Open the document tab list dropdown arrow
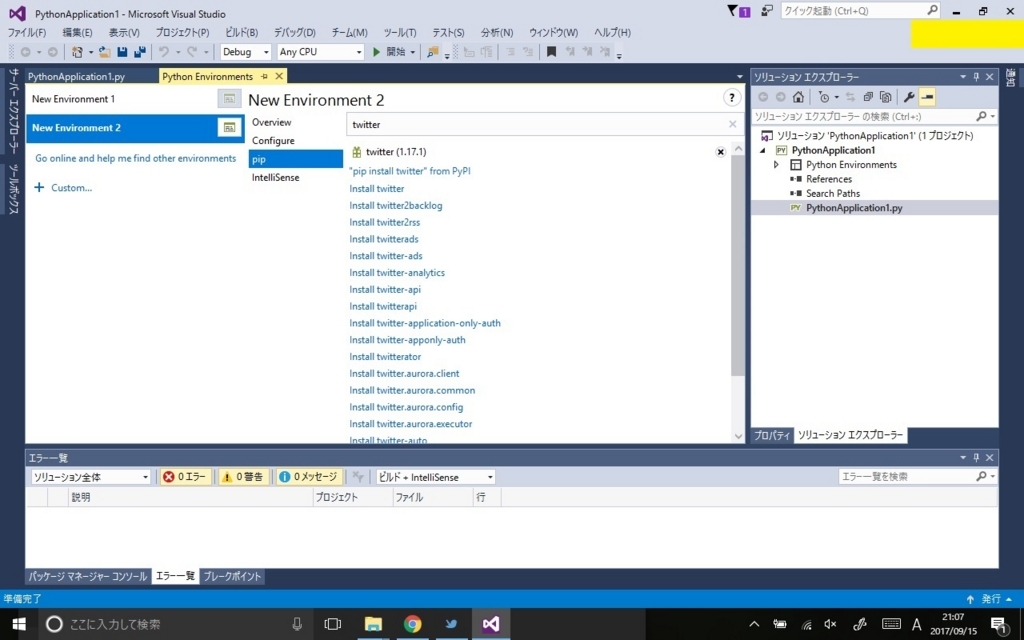1024x640 pixels. coord(739,76)
